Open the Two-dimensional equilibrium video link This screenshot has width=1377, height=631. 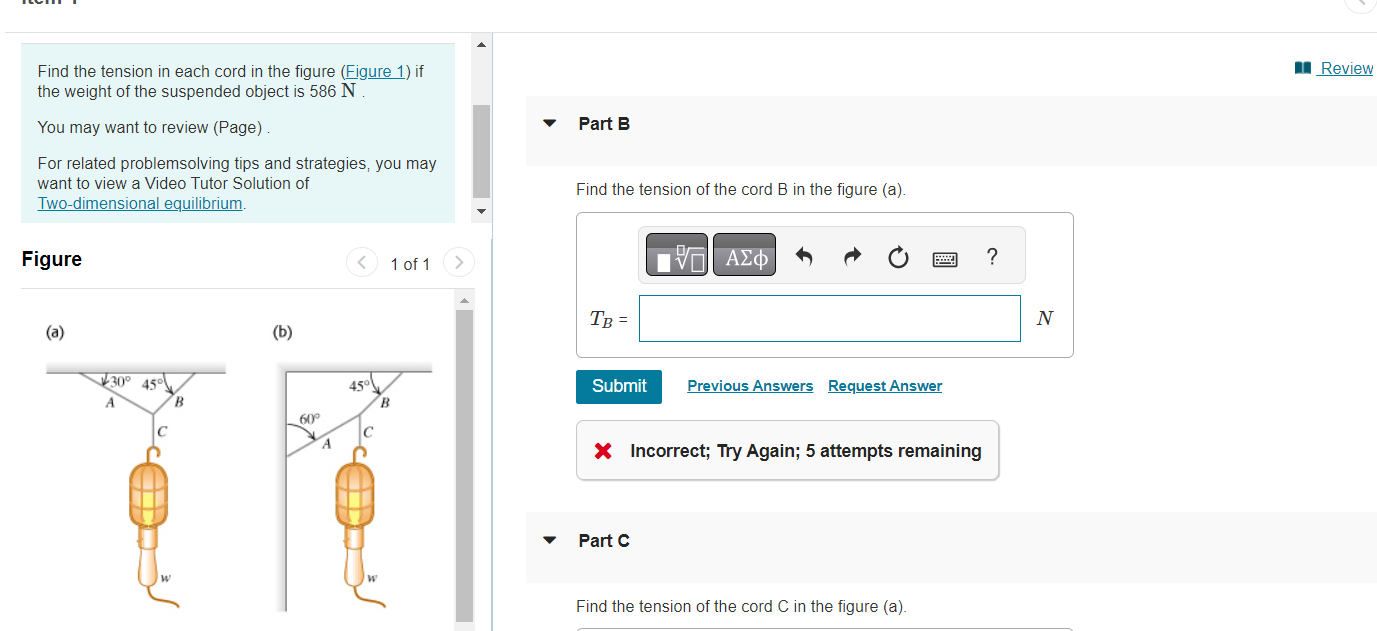(x=139, y=203)
